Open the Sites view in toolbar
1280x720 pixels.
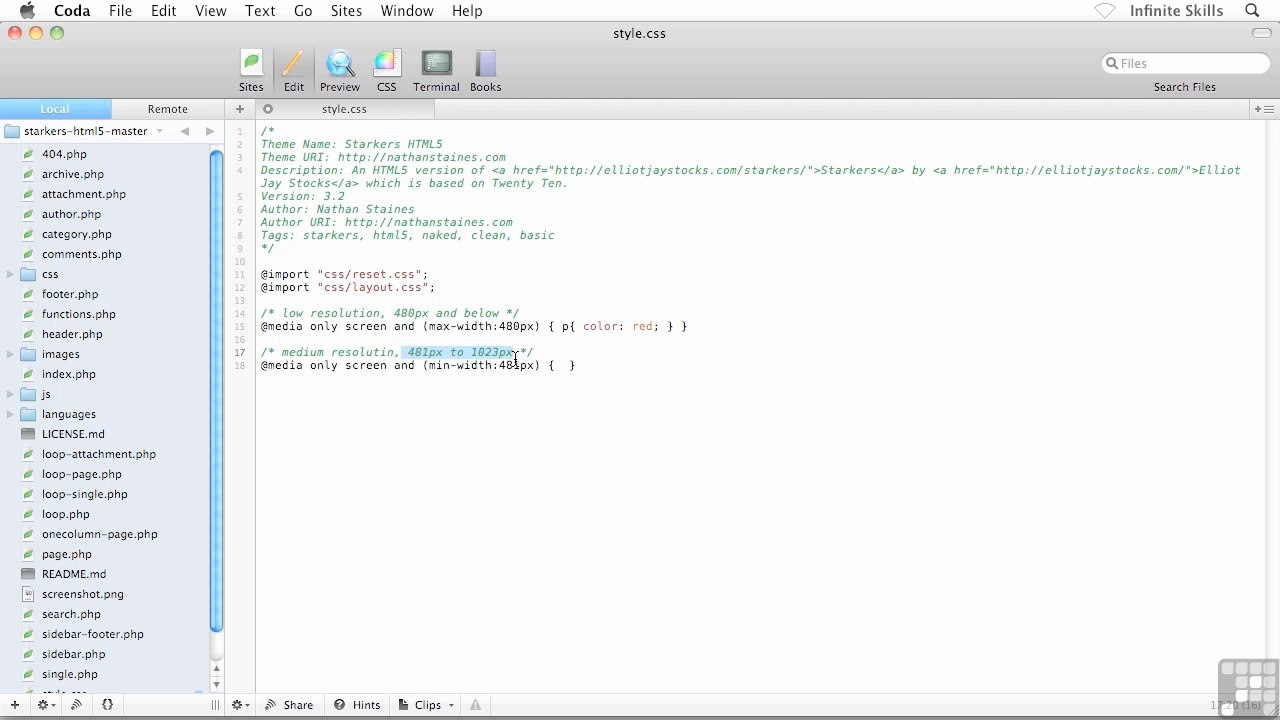coord(251,71)
